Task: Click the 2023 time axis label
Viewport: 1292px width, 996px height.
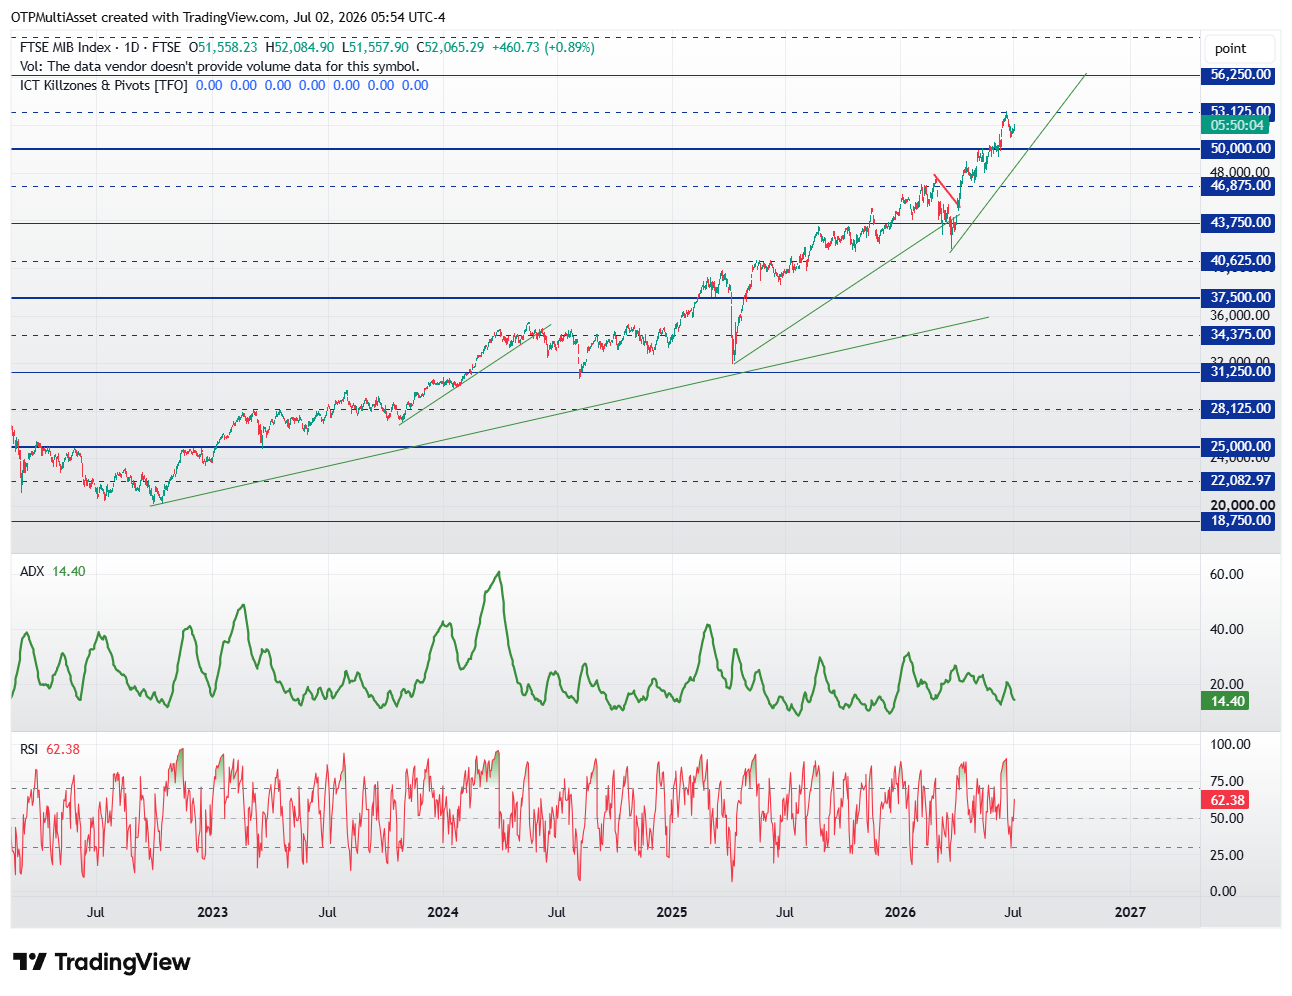Action: click(212, 912)
